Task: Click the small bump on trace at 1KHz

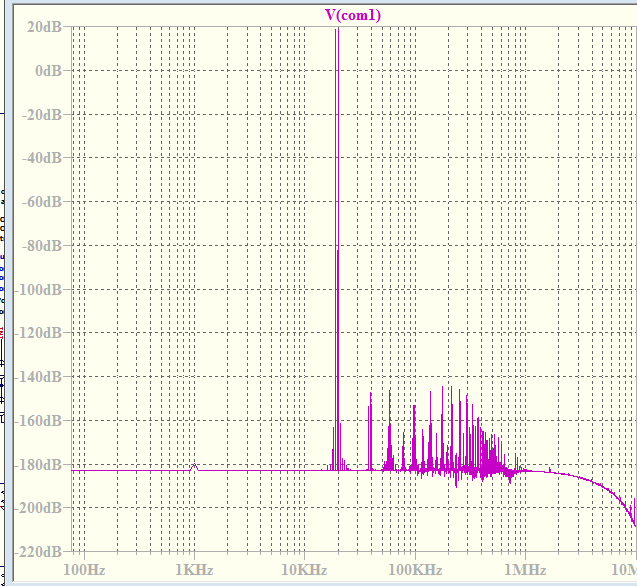Action: pyautogui.click(x=194, y=467)
